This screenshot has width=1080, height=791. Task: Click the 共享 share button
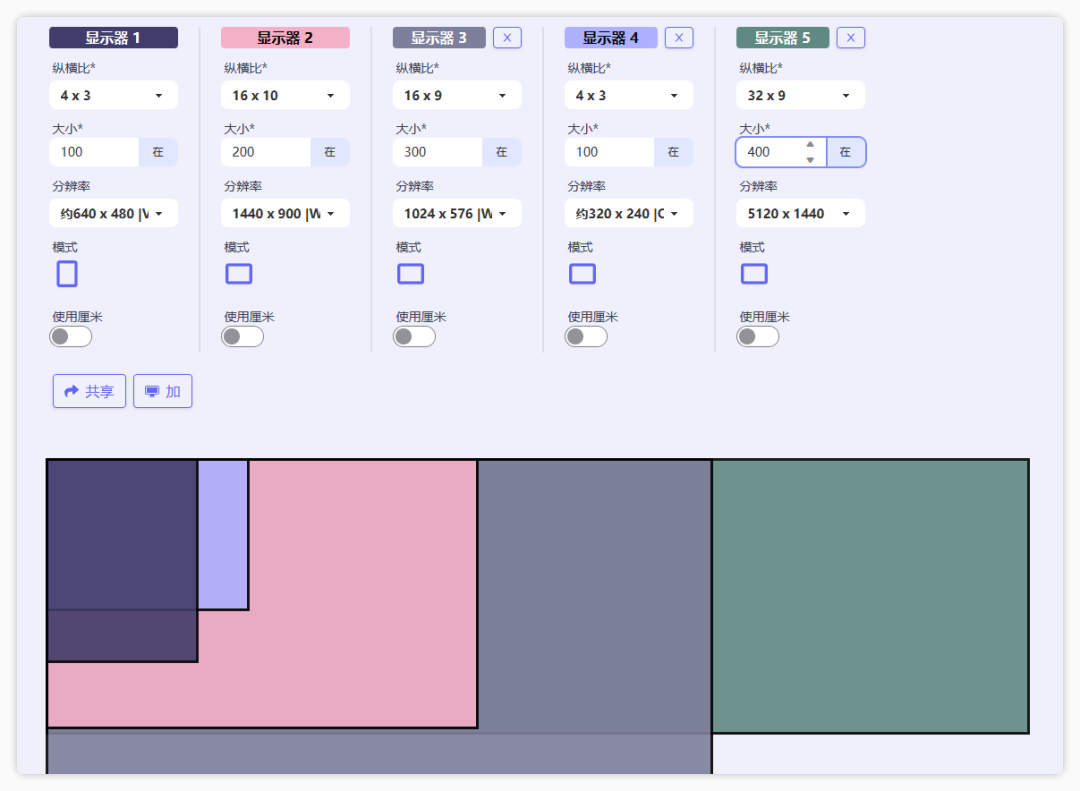pos(89,391)
